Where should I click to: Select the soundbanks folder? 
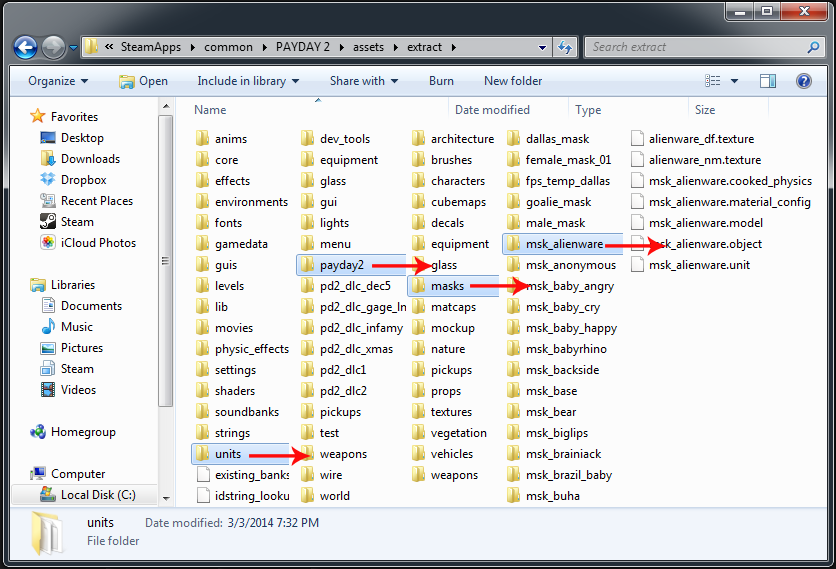coord(237,412)
